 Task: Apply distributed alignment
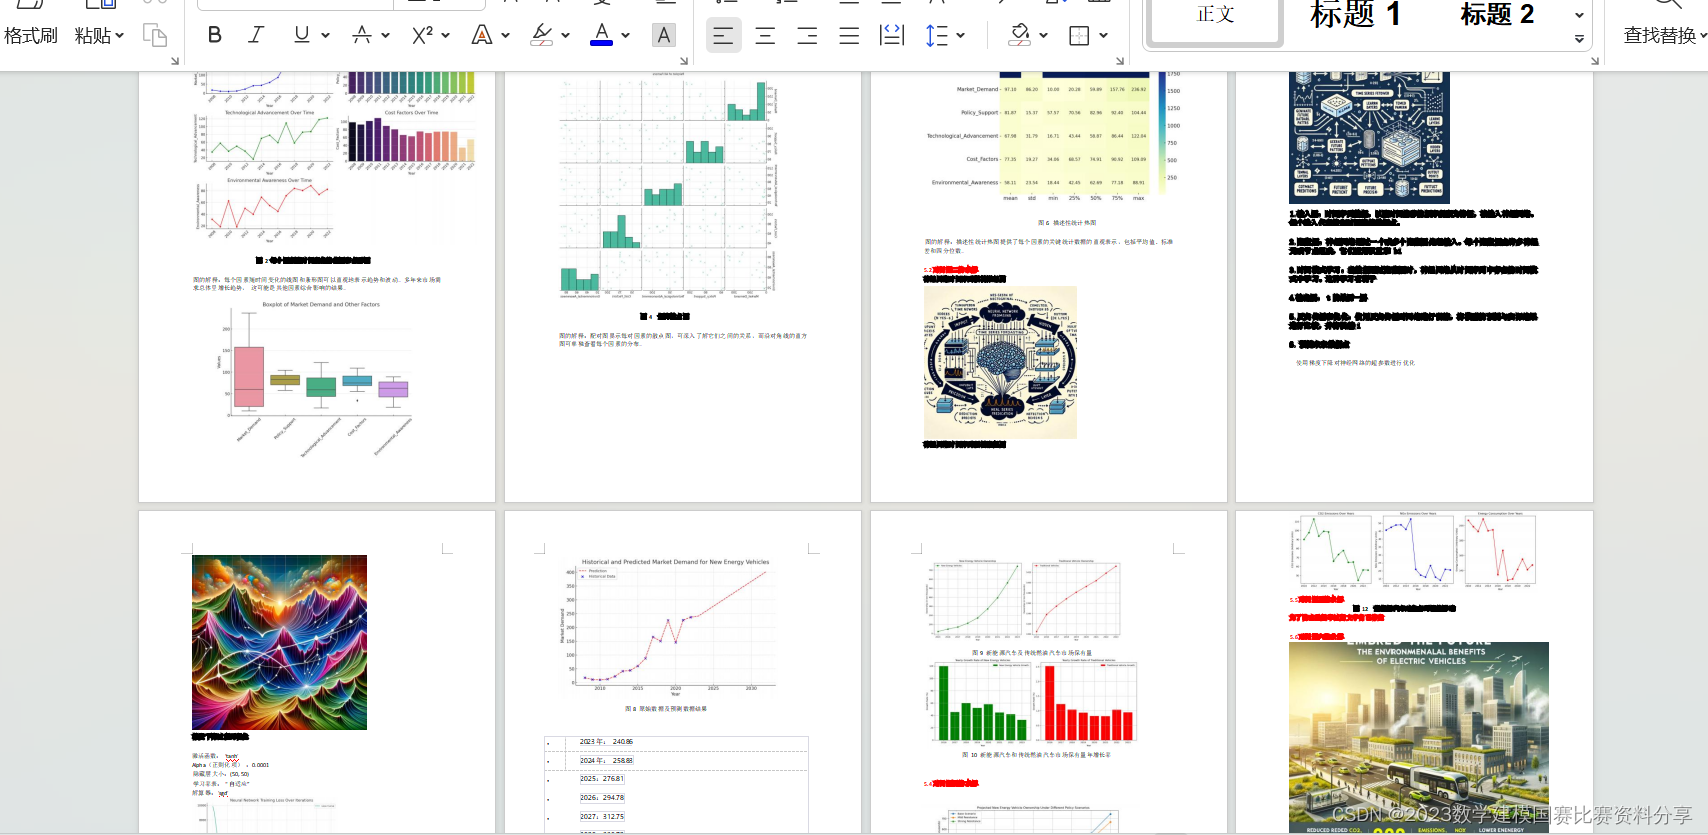[x=891, y=35]
